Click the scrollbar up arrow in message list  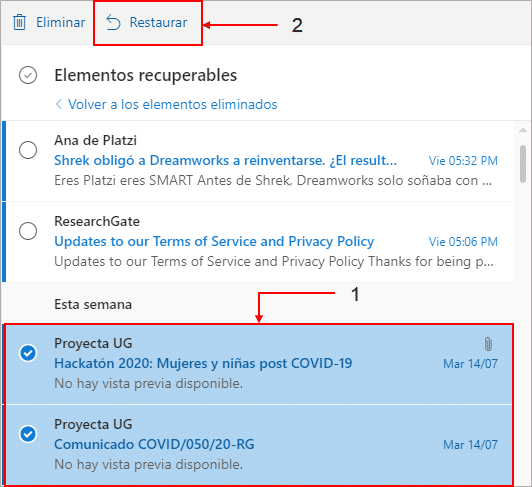pyautogui.click(x=523, y=130)
